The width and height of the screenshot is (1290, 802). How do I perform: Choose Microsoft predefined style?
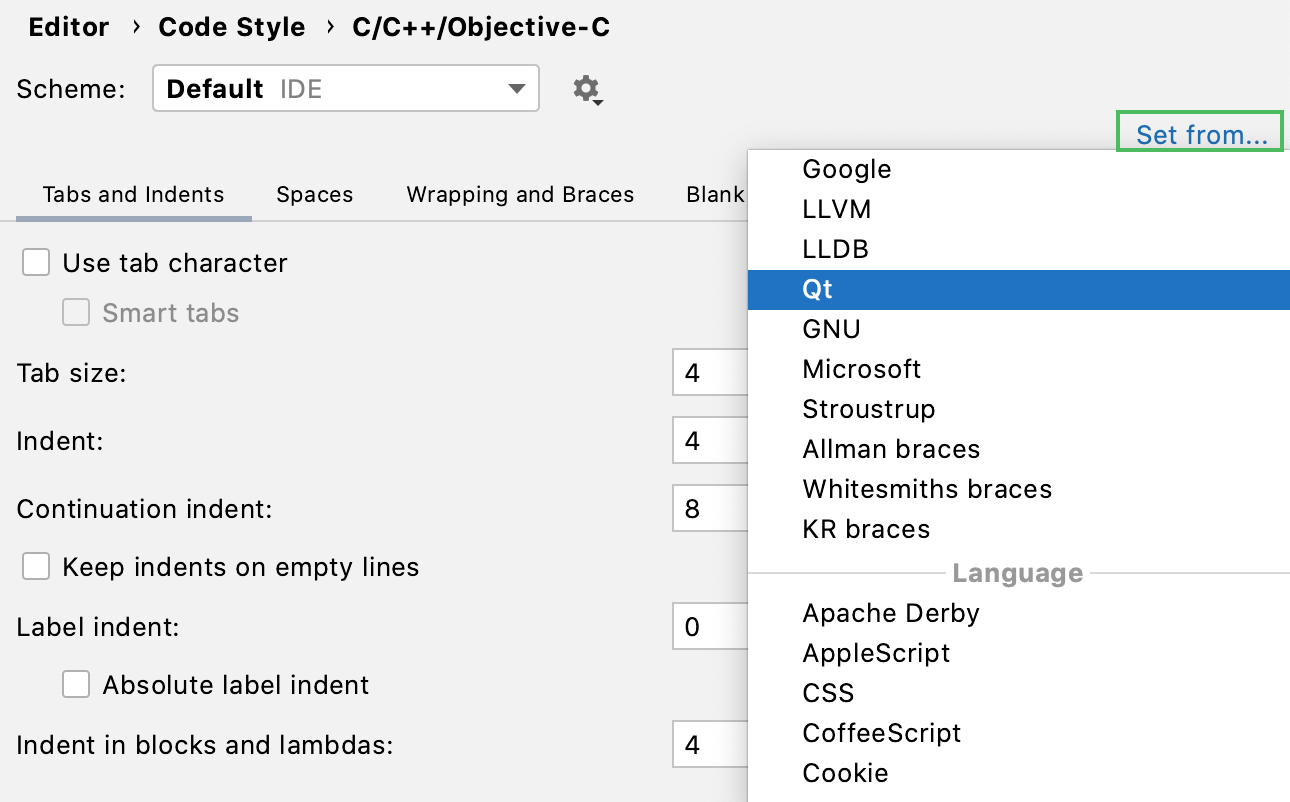(1019, 369)
